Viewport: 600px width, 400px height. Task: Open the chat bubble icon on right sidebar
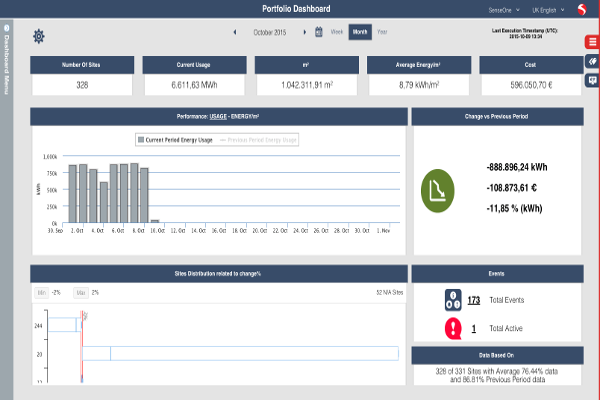click(x=592, y=80)
